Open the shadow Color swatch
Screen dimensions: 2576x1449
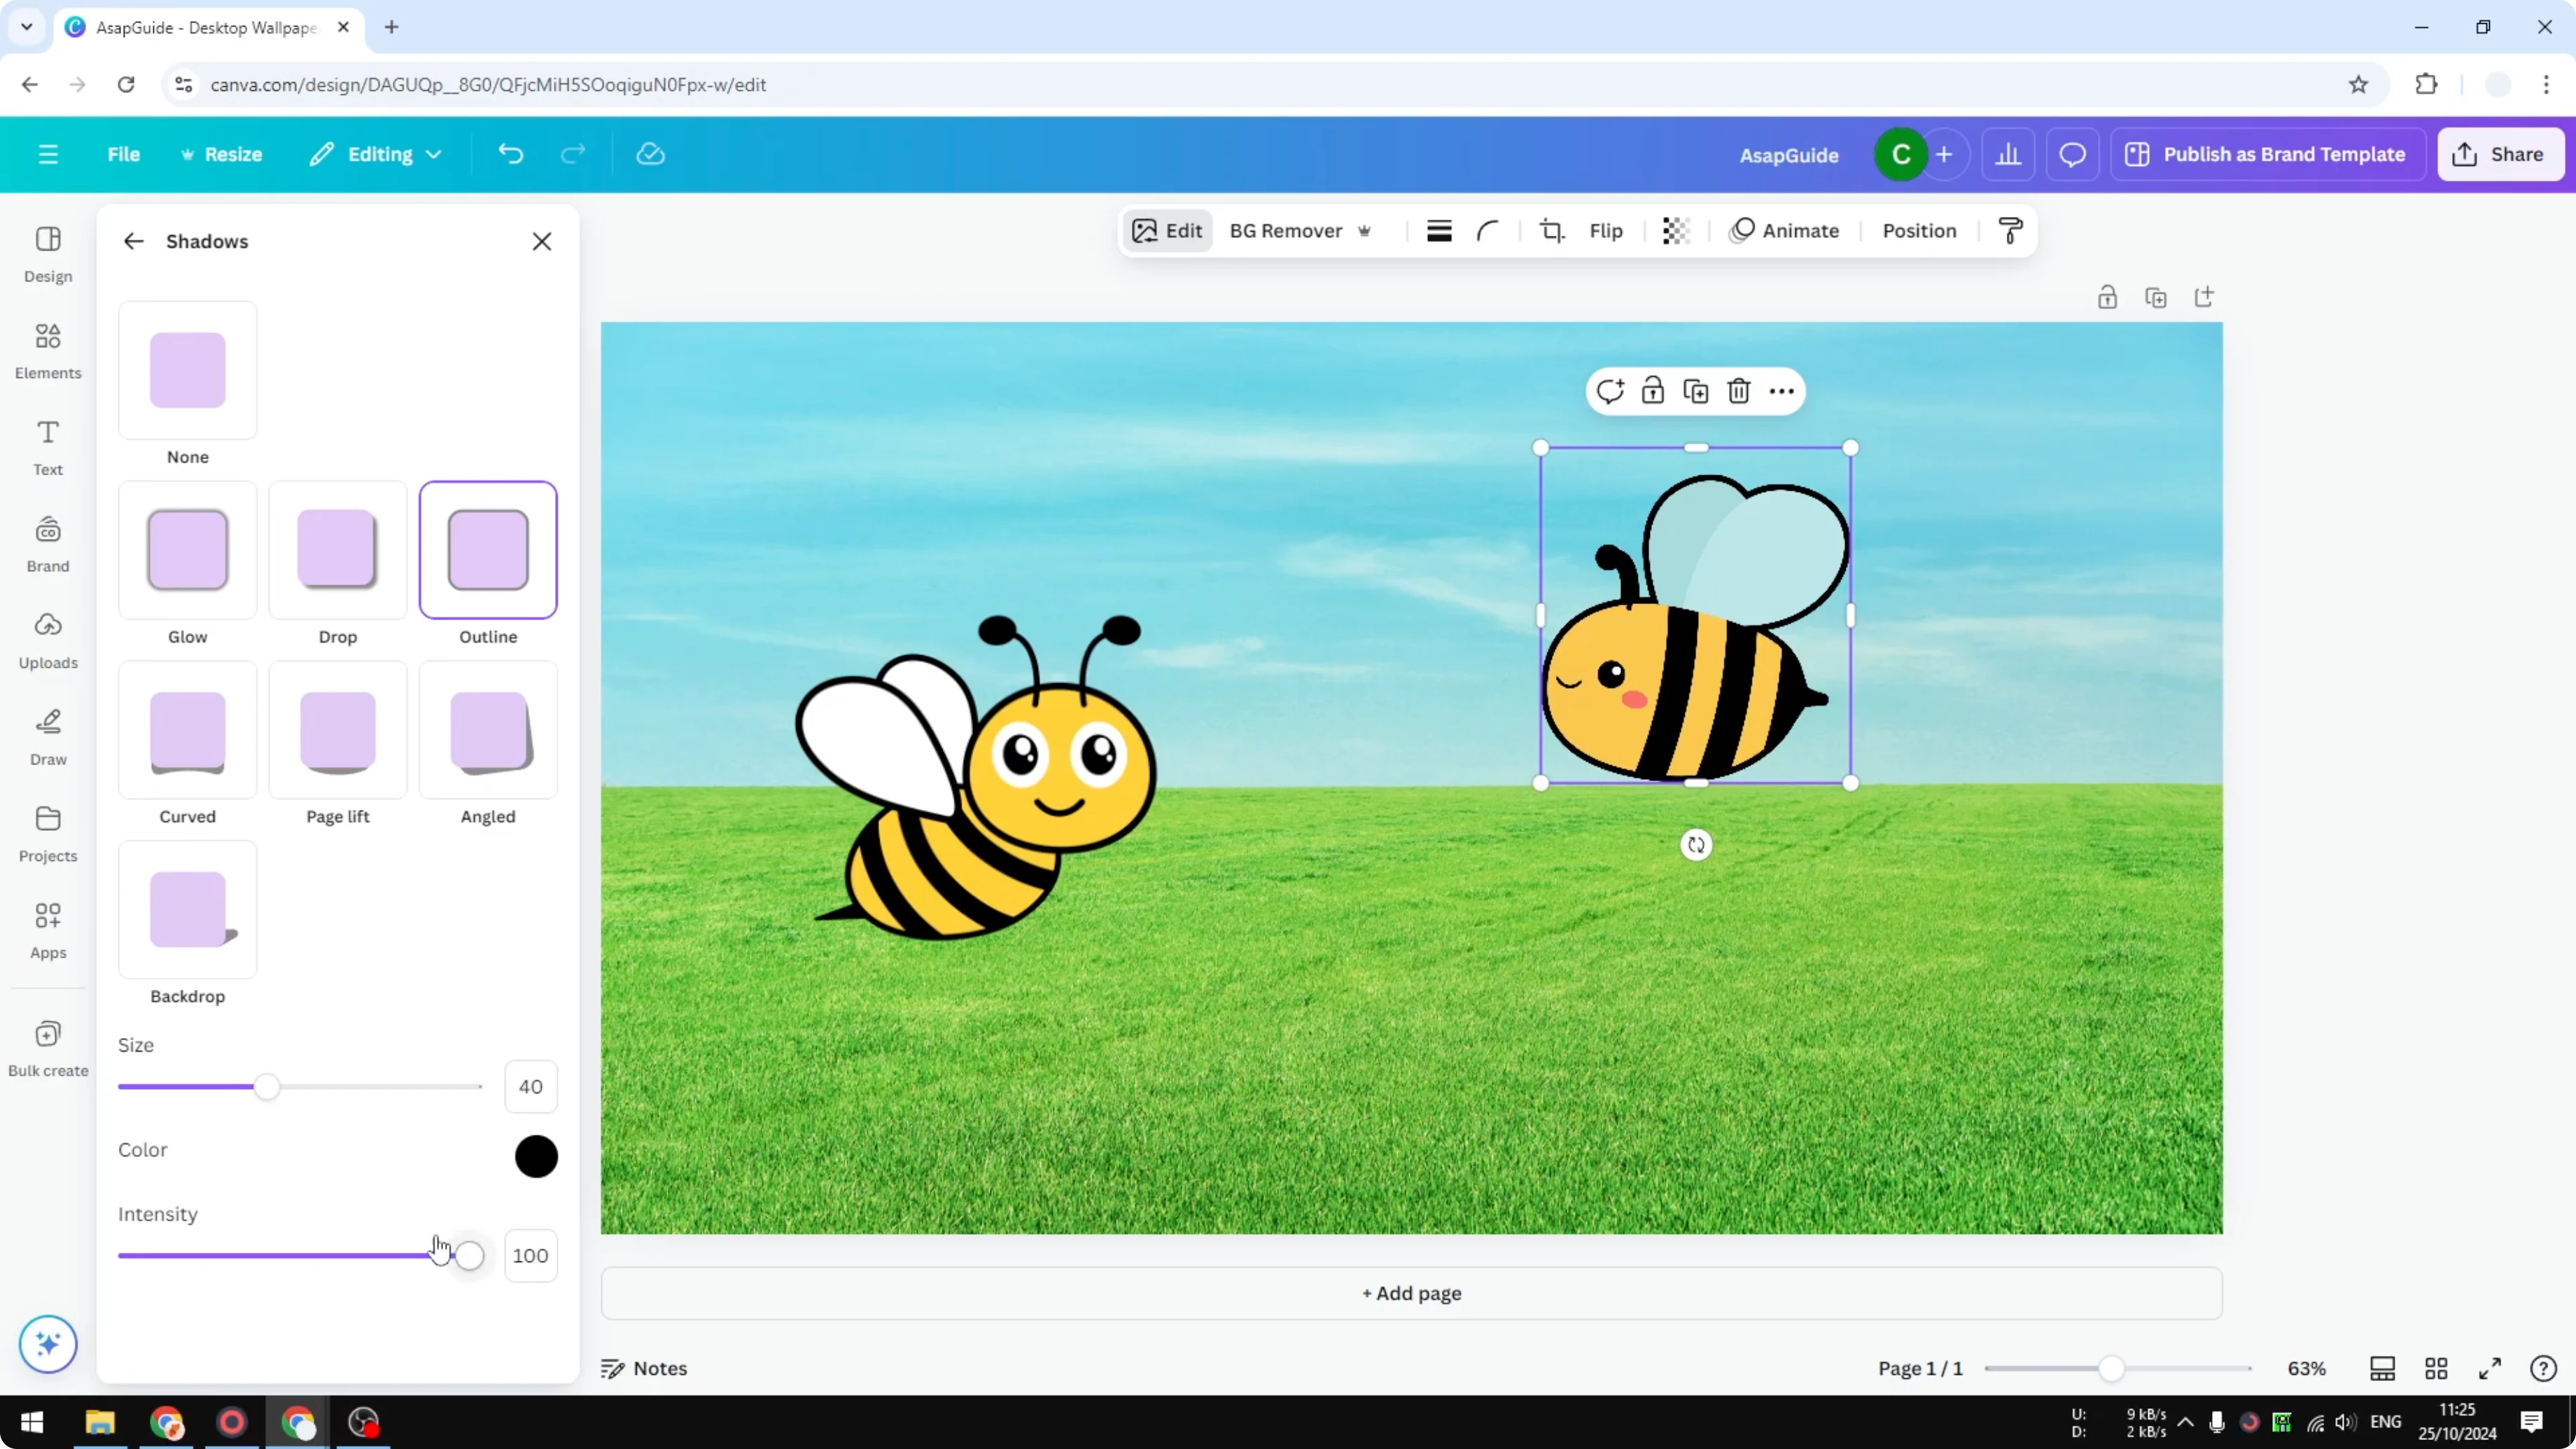[536, 1156]
